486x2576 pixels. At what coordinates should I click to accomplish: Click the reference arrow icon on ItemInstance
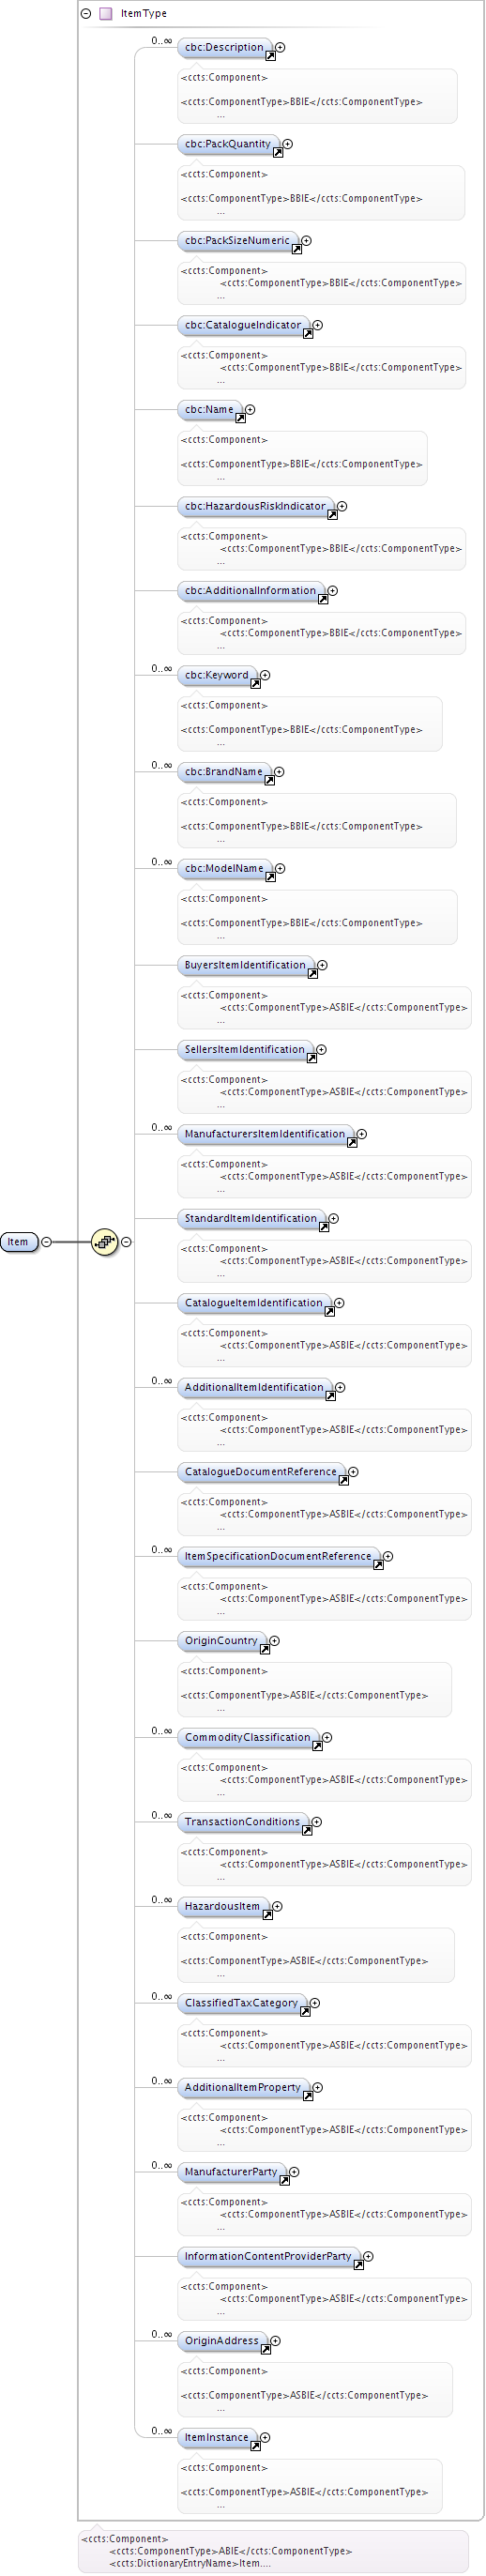[x=255, y=2446]
